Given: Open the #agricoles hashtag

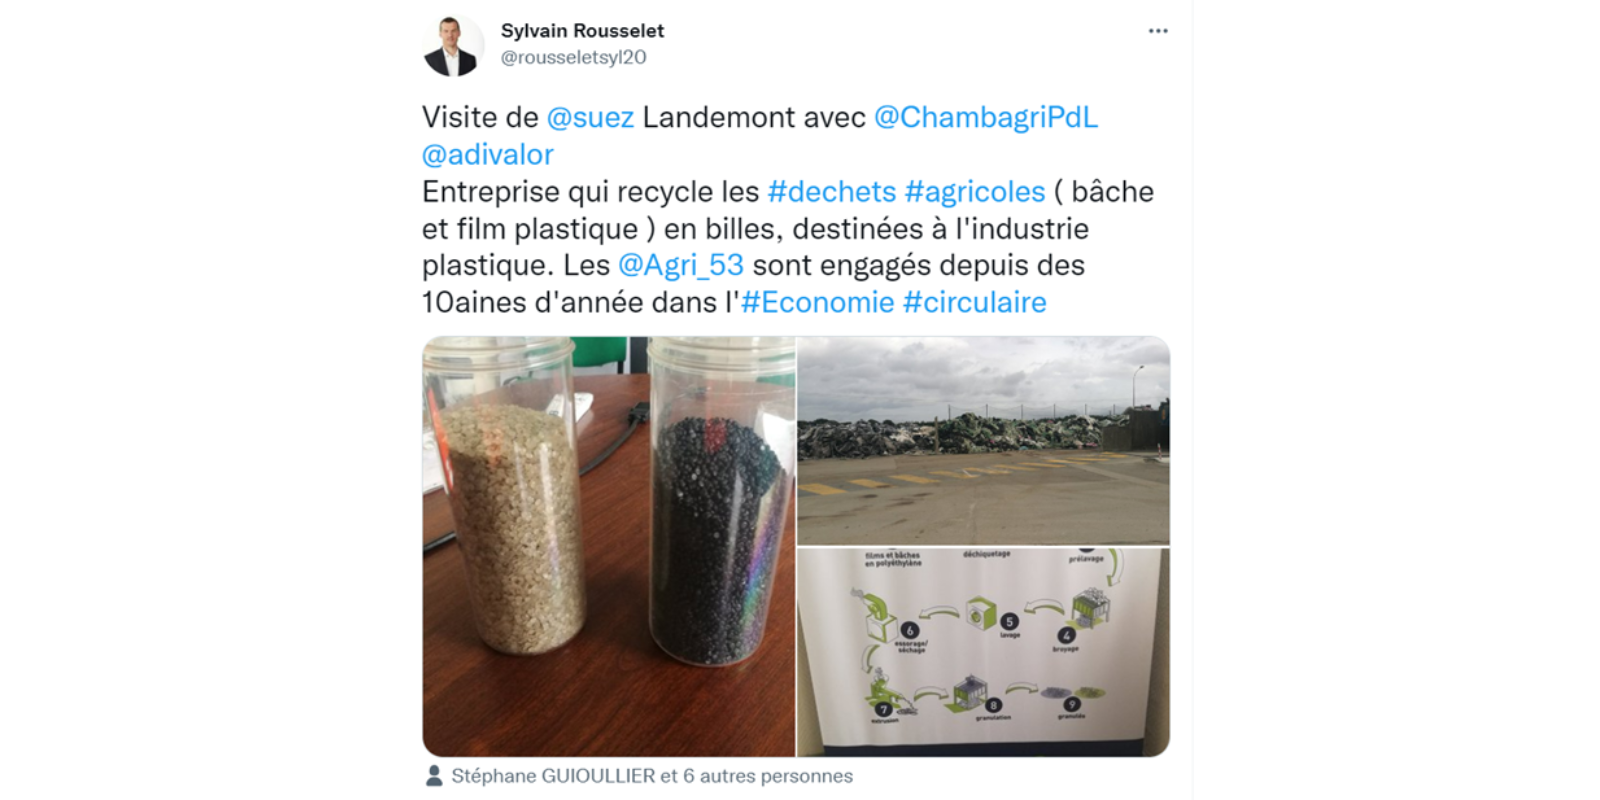Looking at the screenshot, I should point(975,191).
